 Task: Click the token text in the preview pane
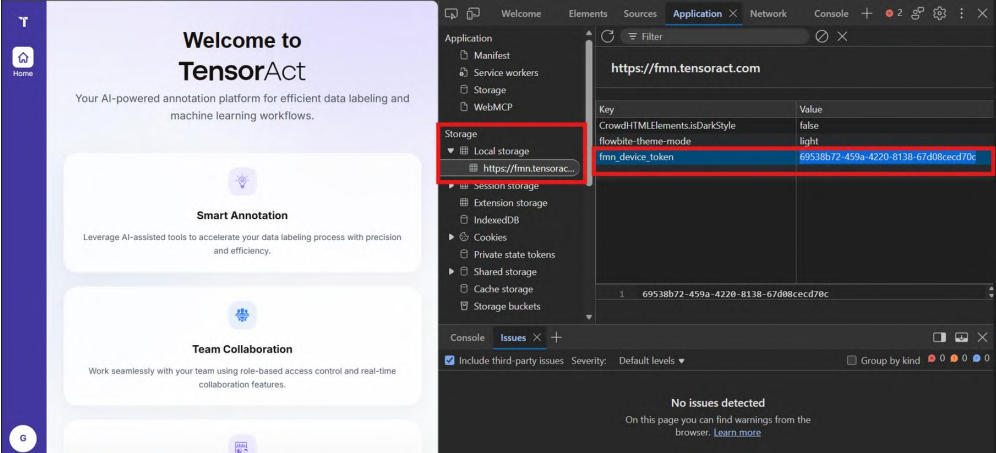click(736, 294)
